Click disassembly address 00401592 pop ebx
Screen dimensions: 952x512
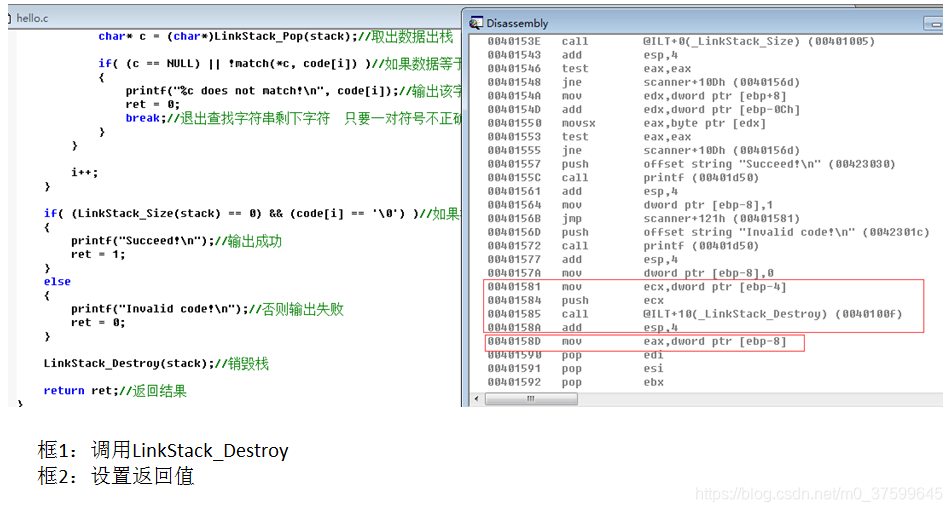click(576, 383)
